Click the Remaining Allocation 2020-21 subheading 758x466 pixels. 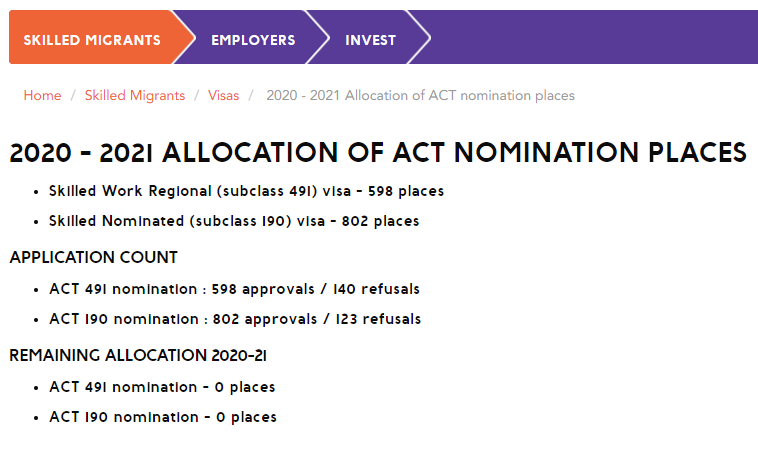point(138,355)
